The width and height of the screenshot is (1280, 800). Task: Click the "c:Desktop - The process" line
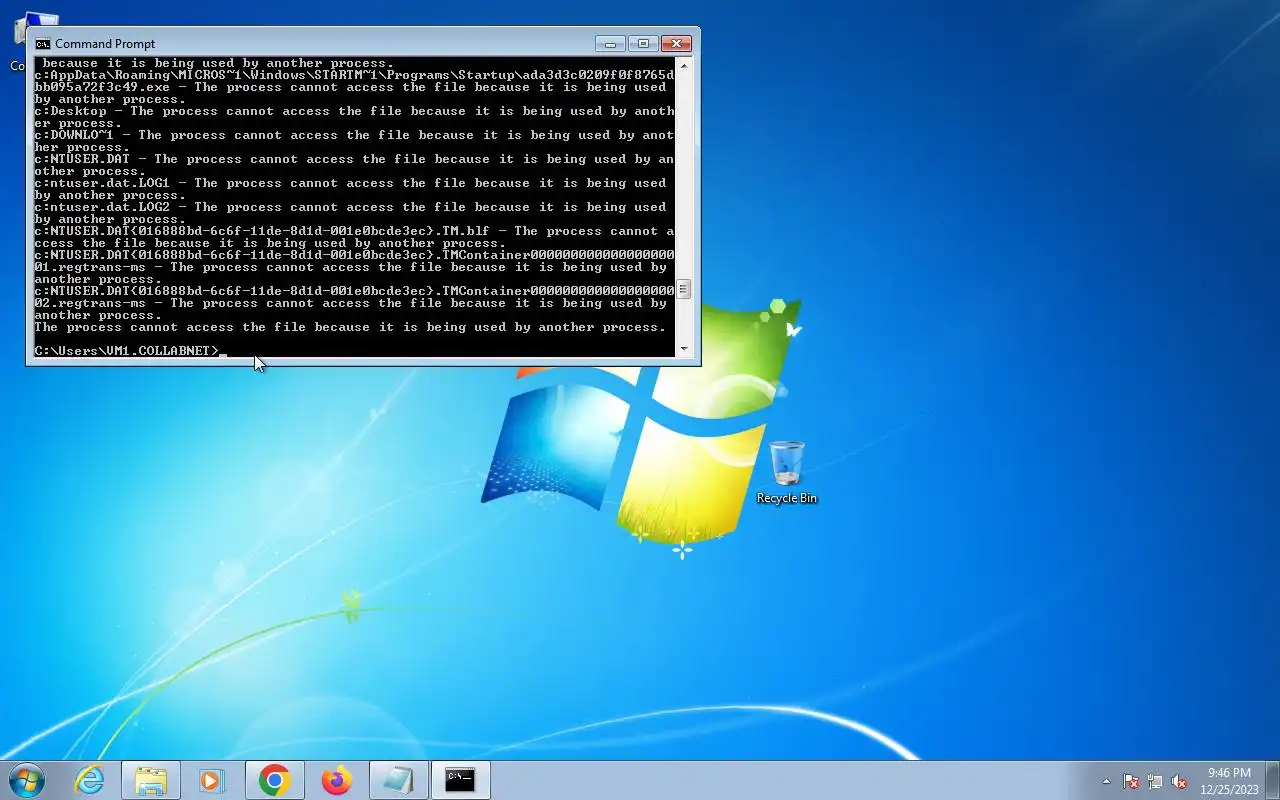354,111
